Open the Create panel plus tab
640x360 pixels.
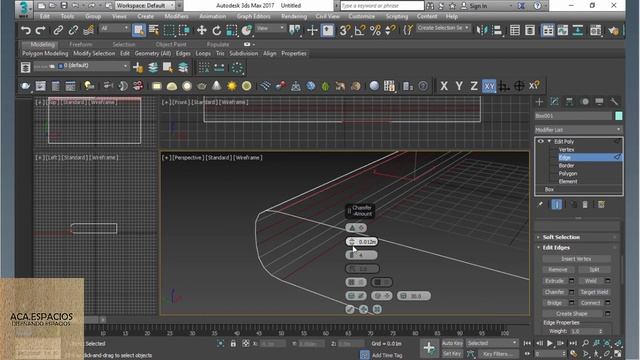(540, 102)
